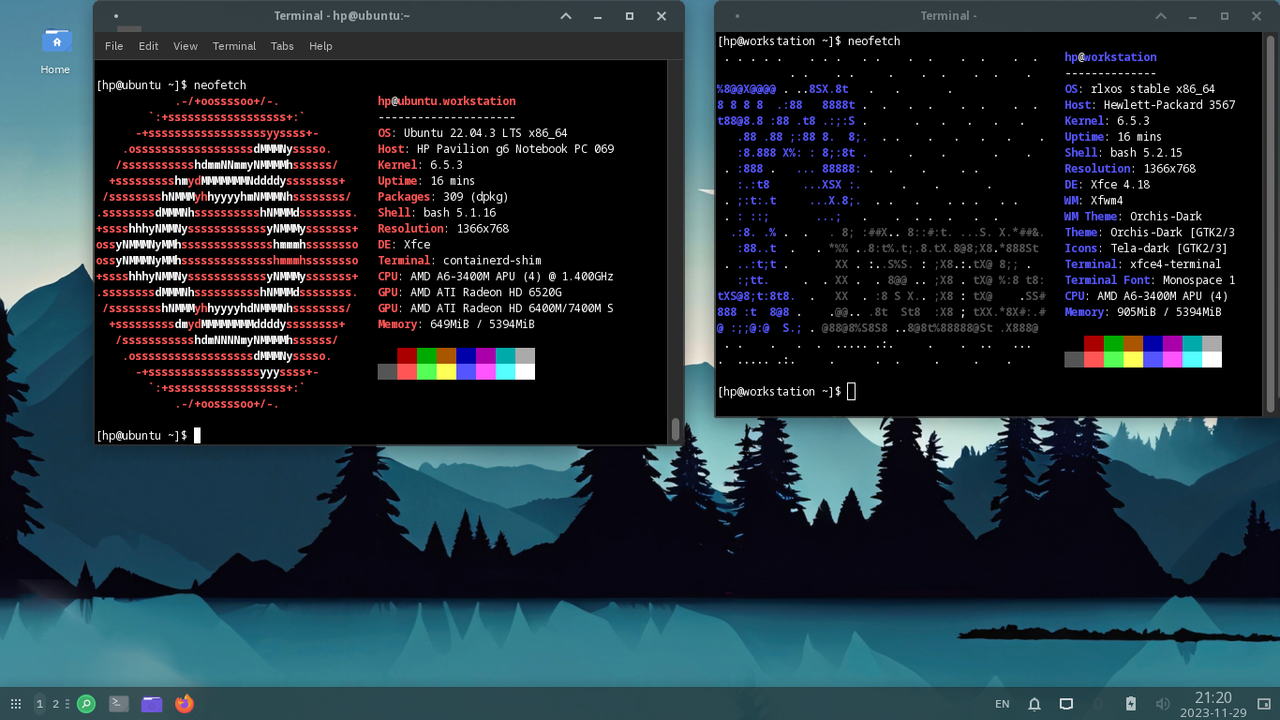Open the purple file manager taskbar icon
1280x720 pixels.
click(152, 704)
